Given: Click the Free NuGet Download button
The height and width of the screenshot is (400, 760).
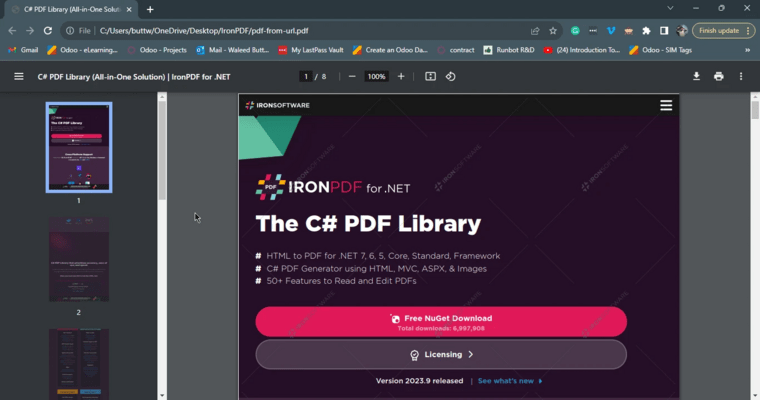Looking at the screenshot, I should click(441, 322).
